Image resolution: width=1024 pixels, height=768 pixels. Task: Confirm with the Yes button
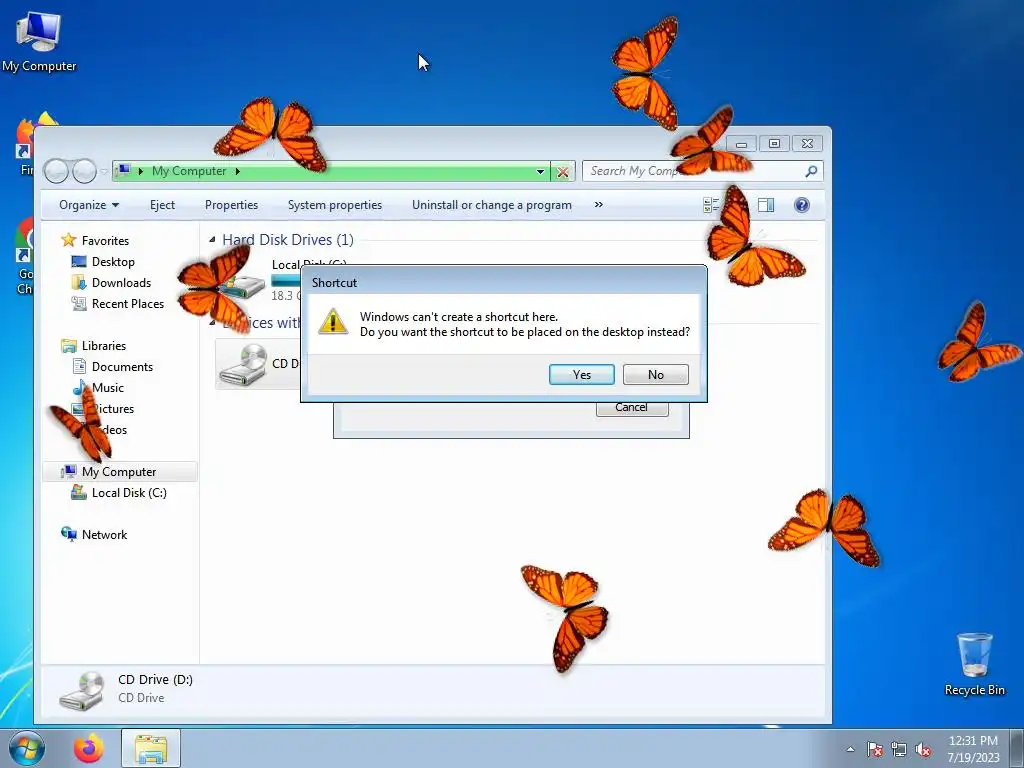581,374
